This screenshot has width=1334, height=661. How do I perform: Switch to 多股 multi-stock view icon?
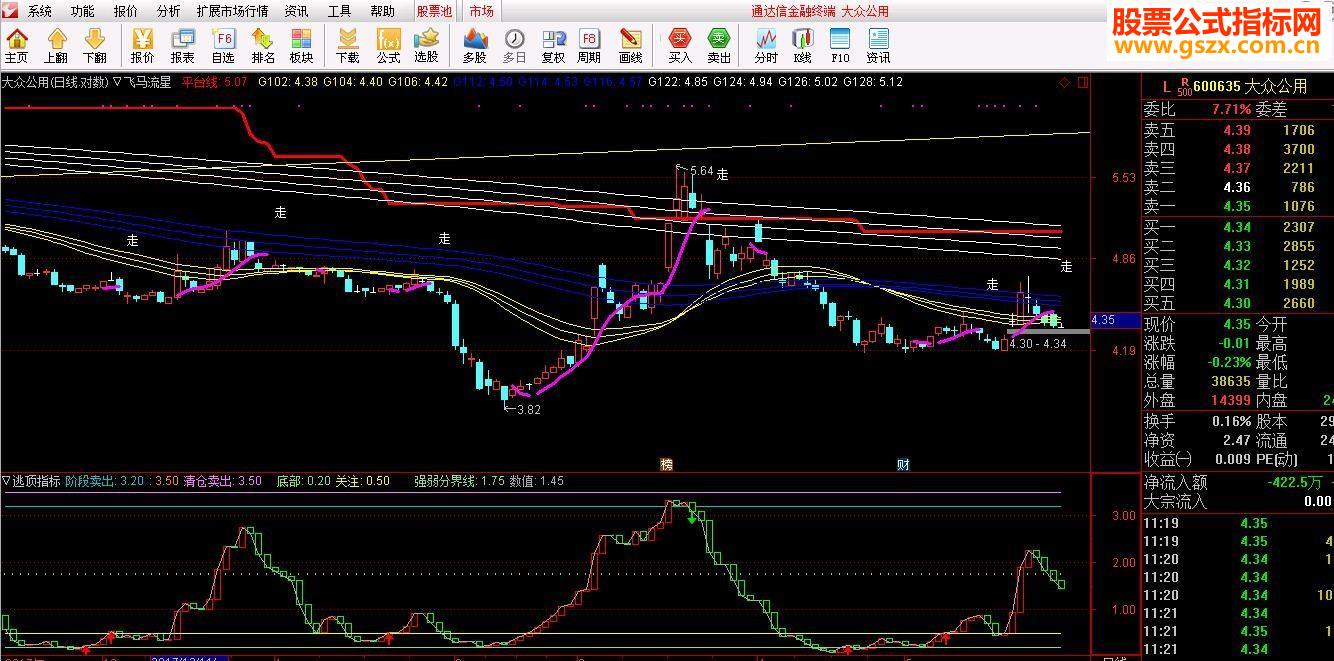click(474, 46)
